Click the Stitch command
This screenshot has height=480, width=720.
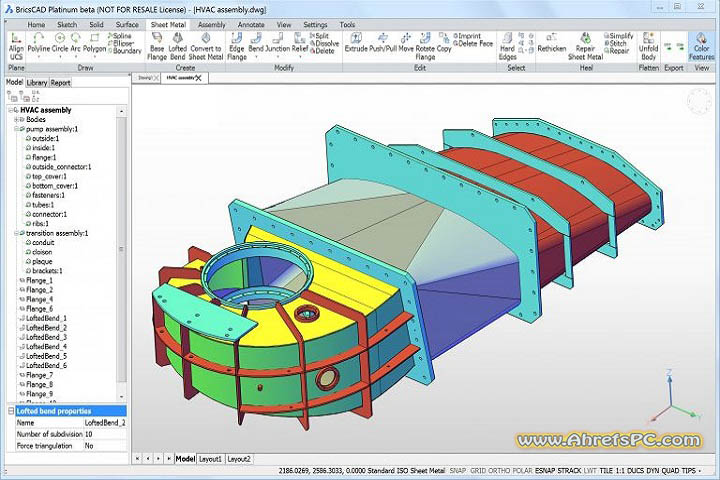pyautogui.click(x=615, y=43)
